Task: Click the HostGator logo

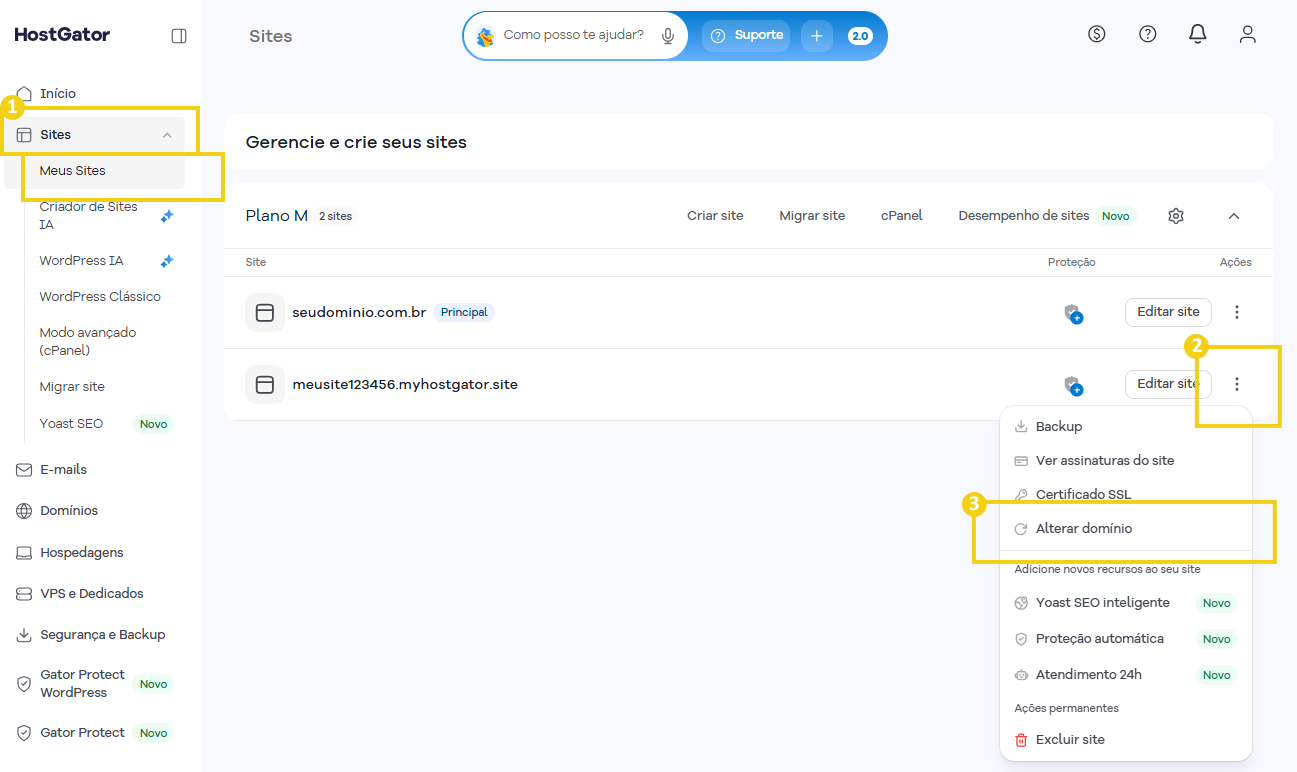Action: [62, 35]
